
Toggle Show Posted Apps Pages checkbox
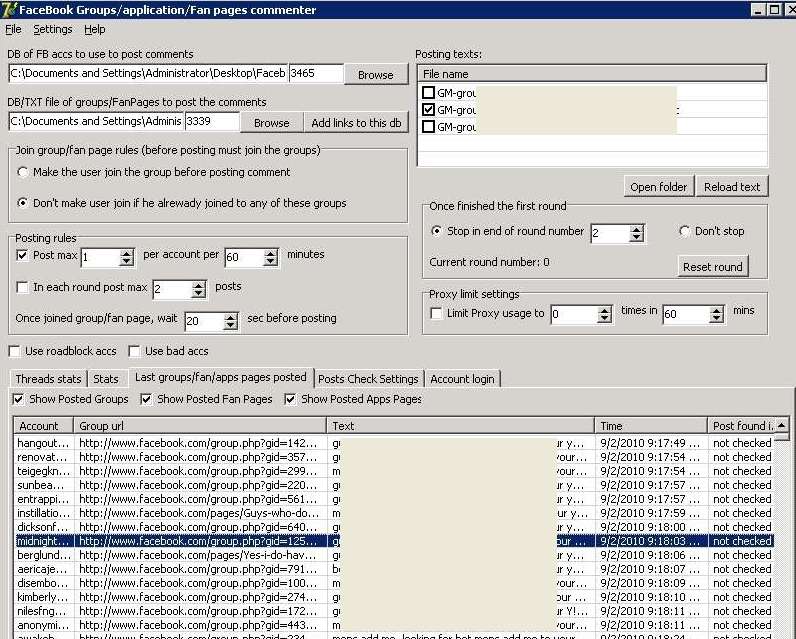290,399
